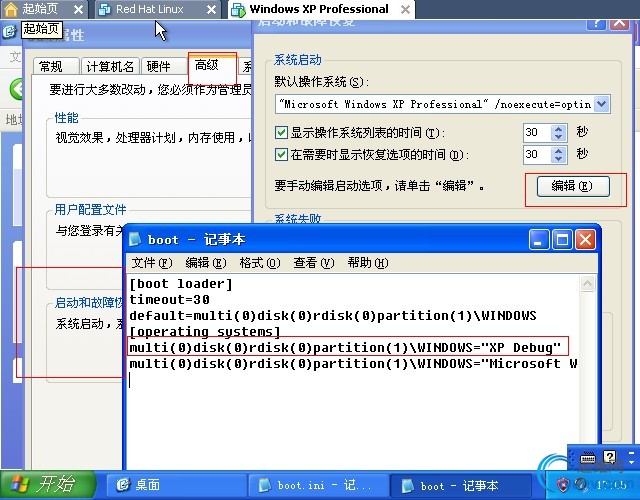
Task: Open the 硬件 tab
Action: tap(163, 66)
